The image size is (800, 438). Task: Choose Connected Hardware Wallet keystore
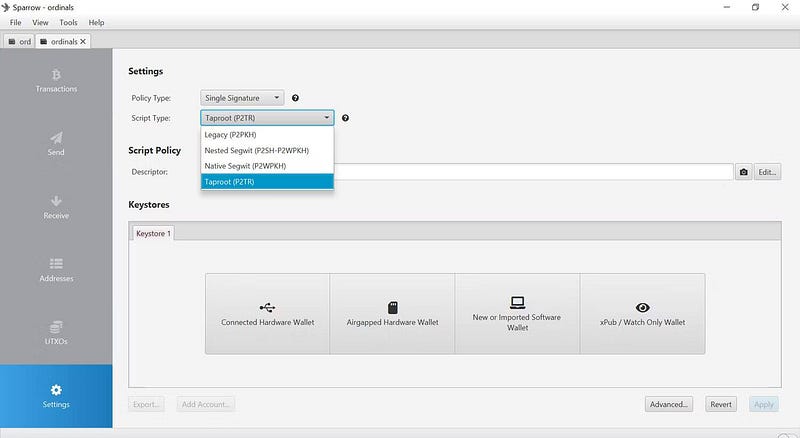coord(267,313)
